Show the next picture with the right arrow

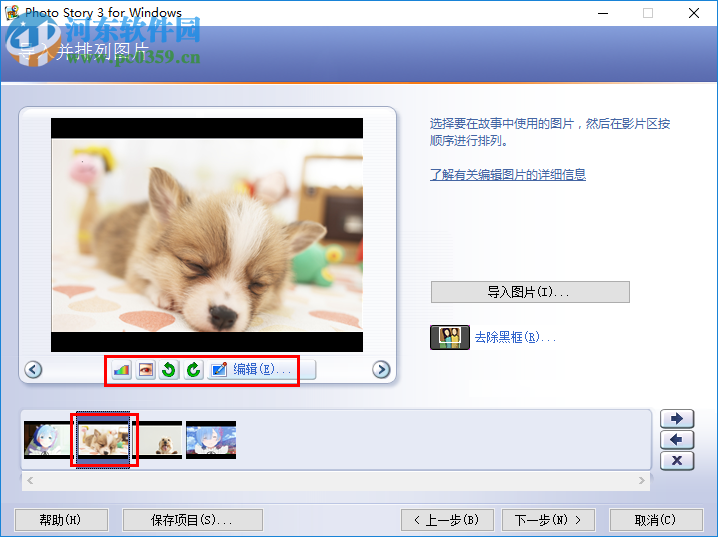click(x=381, y=369)
